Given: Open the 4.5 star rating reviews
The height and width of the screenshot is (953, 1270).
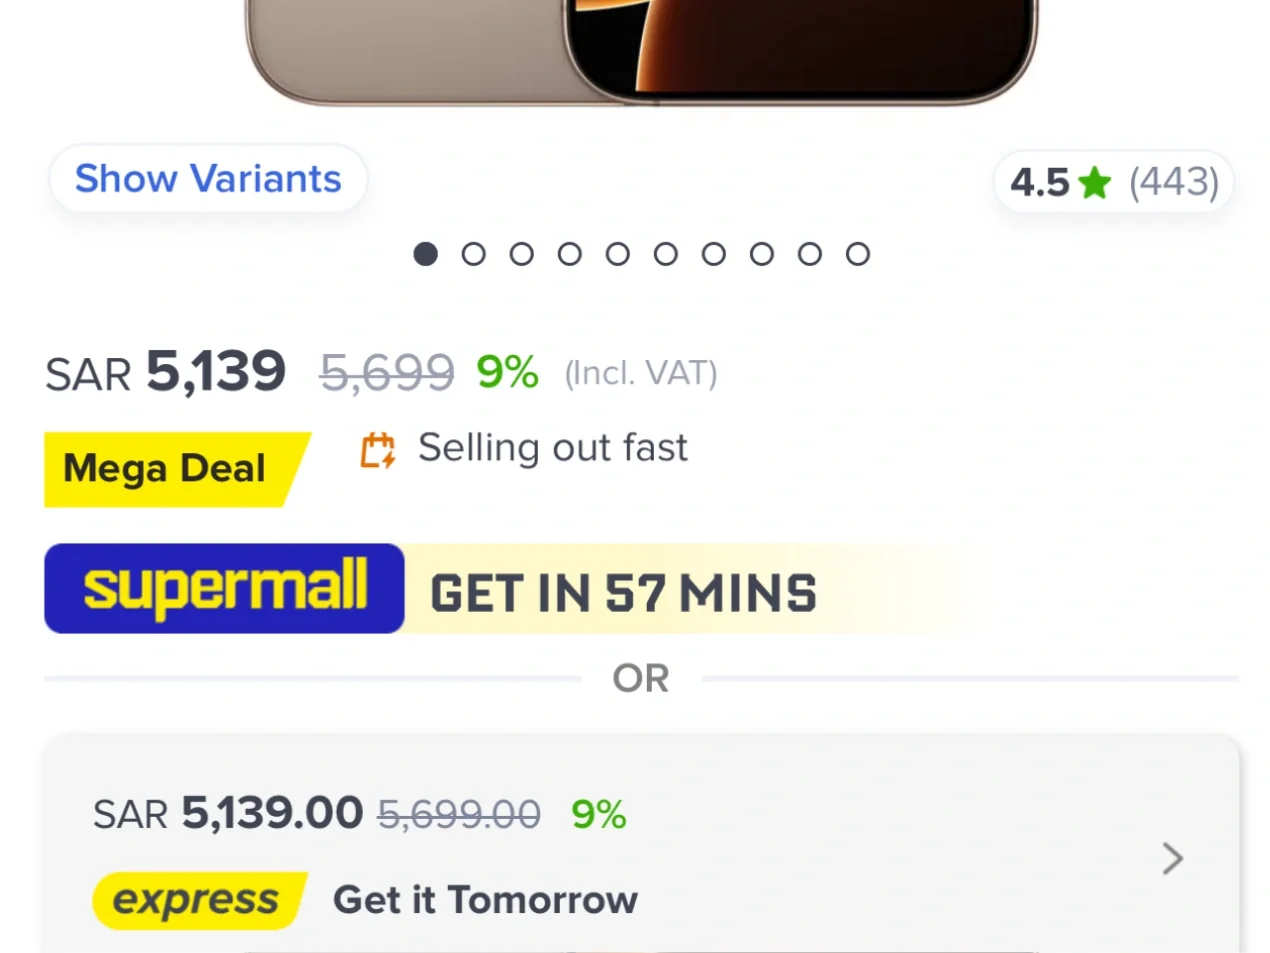Looking at the screenshot, I should 1113,183.
